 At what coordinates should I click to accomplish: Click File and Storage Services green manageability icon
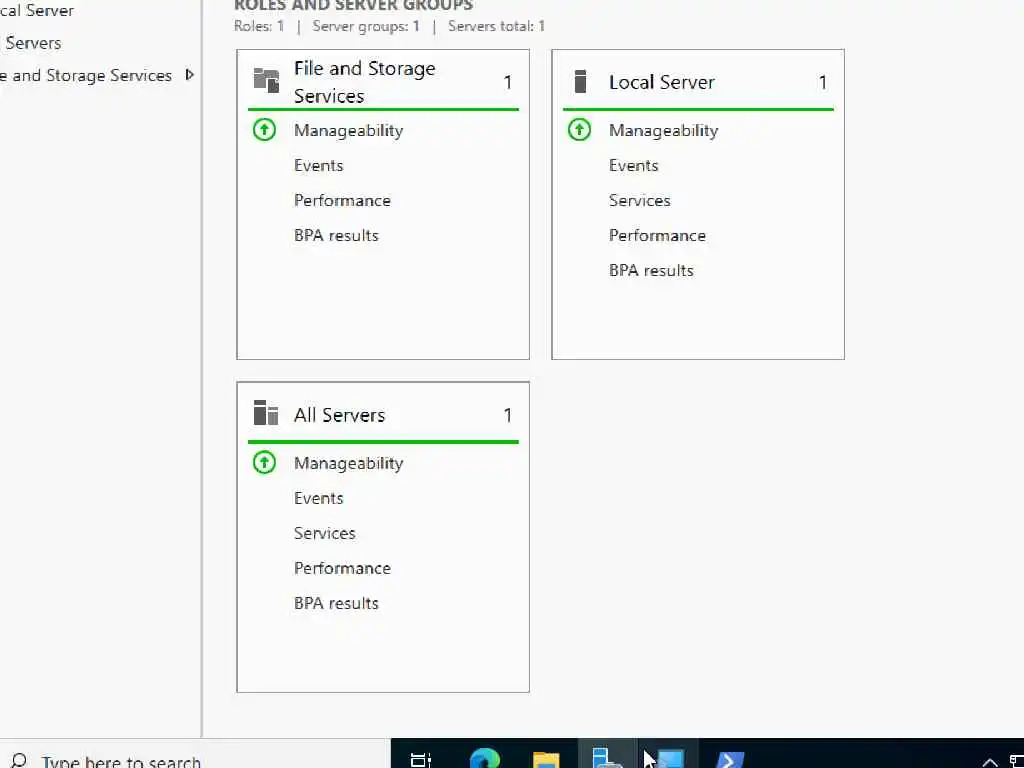(x=264, y=130)
